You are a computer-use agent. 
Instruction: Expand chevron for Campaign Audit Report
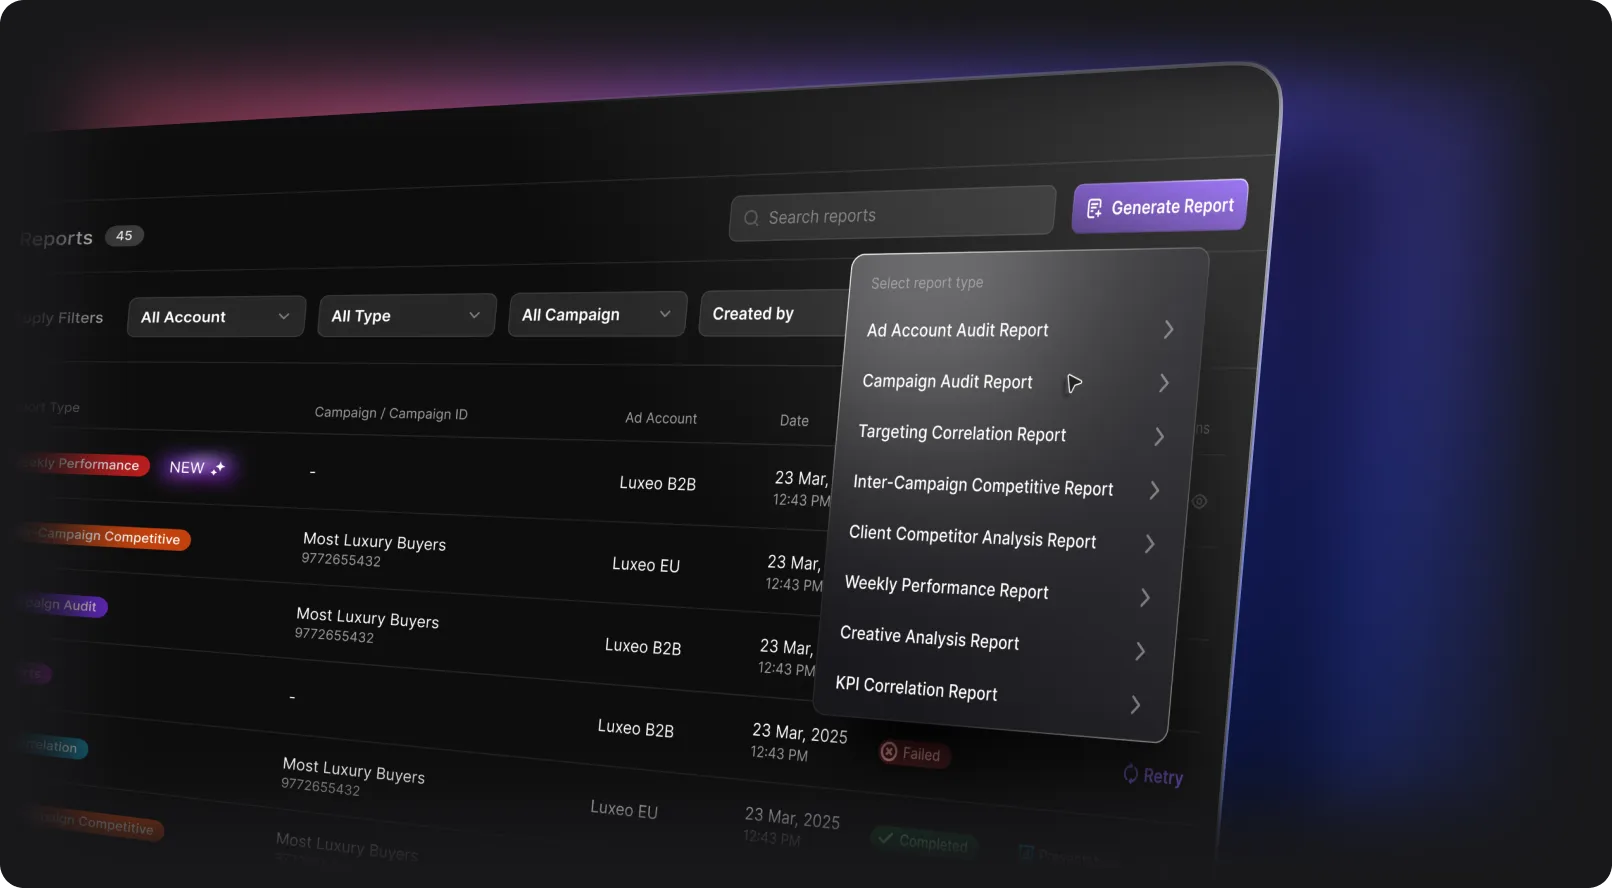(1163, 383)
